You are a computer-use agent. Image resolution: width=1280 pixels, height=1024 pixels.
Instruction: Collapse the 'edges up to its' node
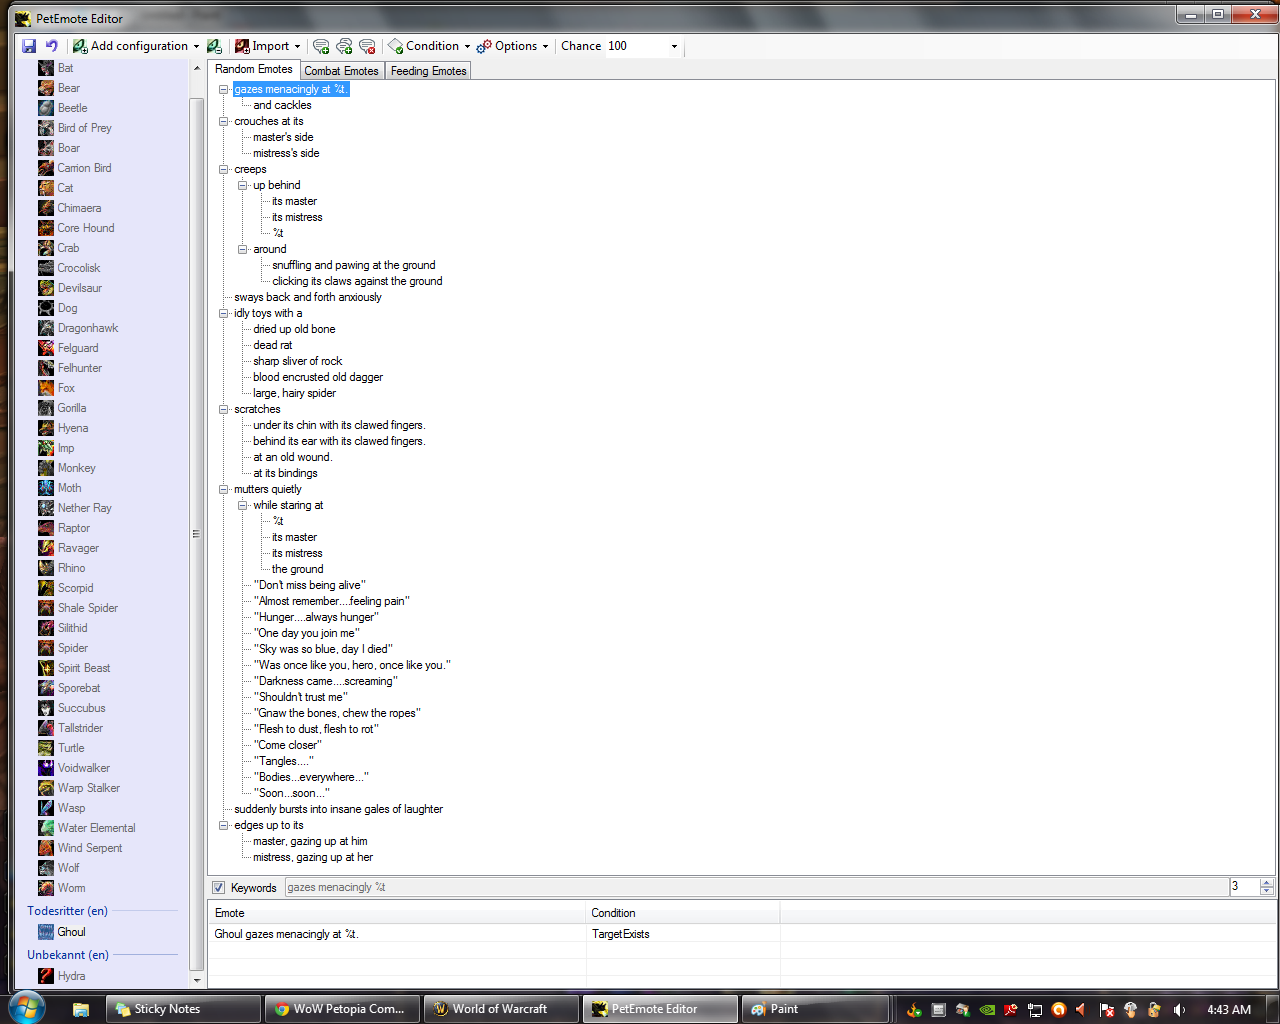[224, 825]
